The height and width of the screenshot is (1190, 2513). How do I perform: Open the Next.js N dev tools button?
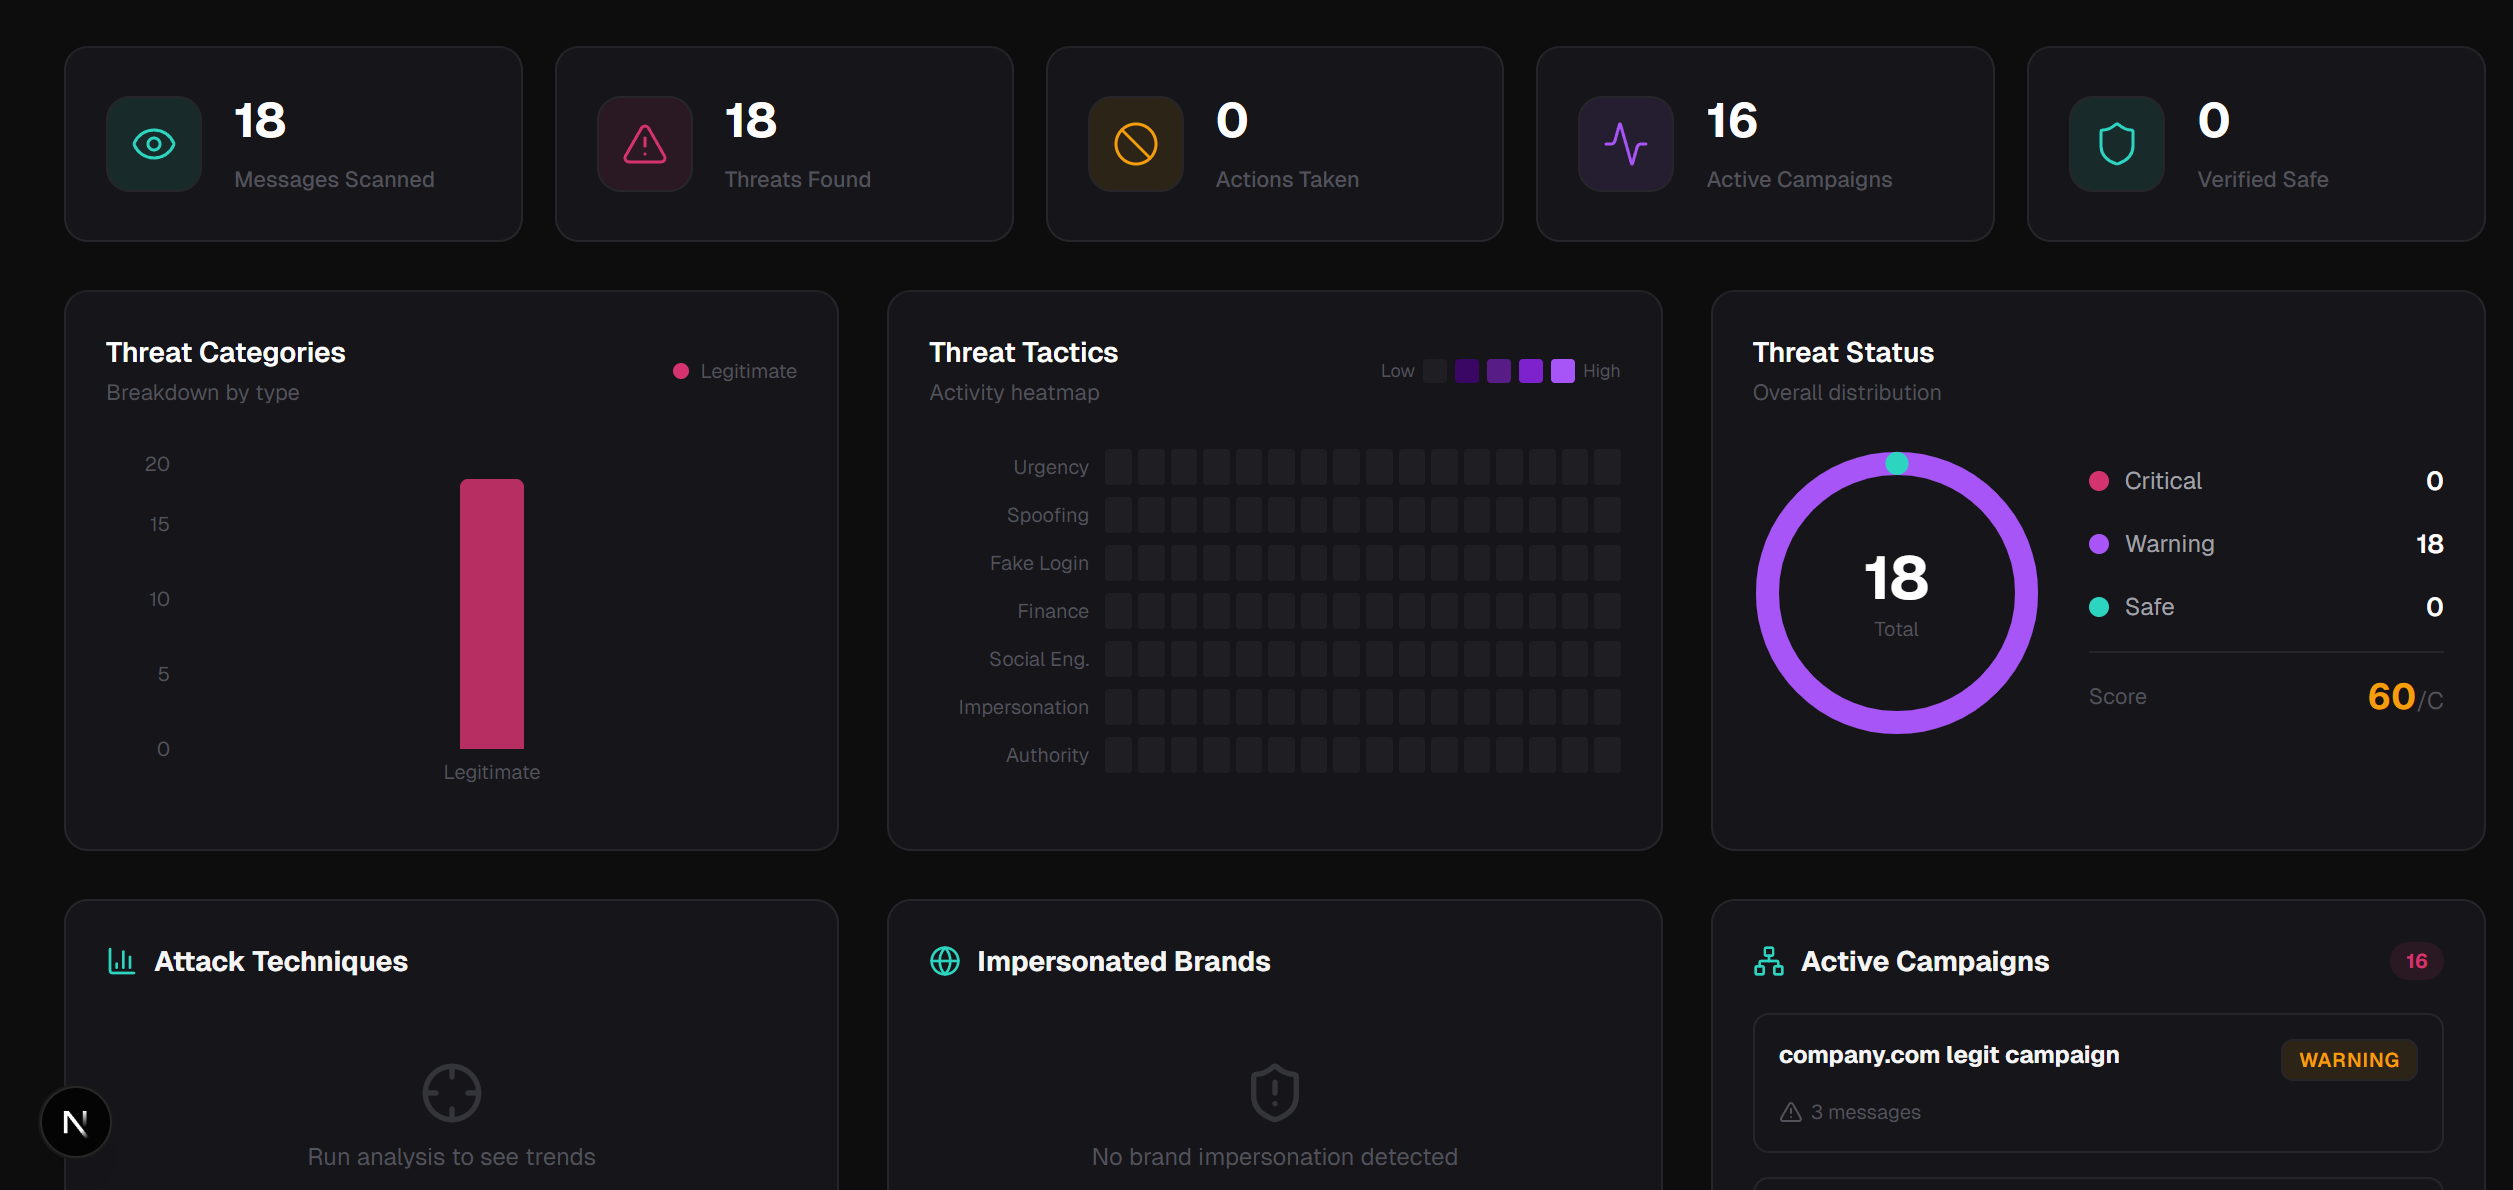76,1122
